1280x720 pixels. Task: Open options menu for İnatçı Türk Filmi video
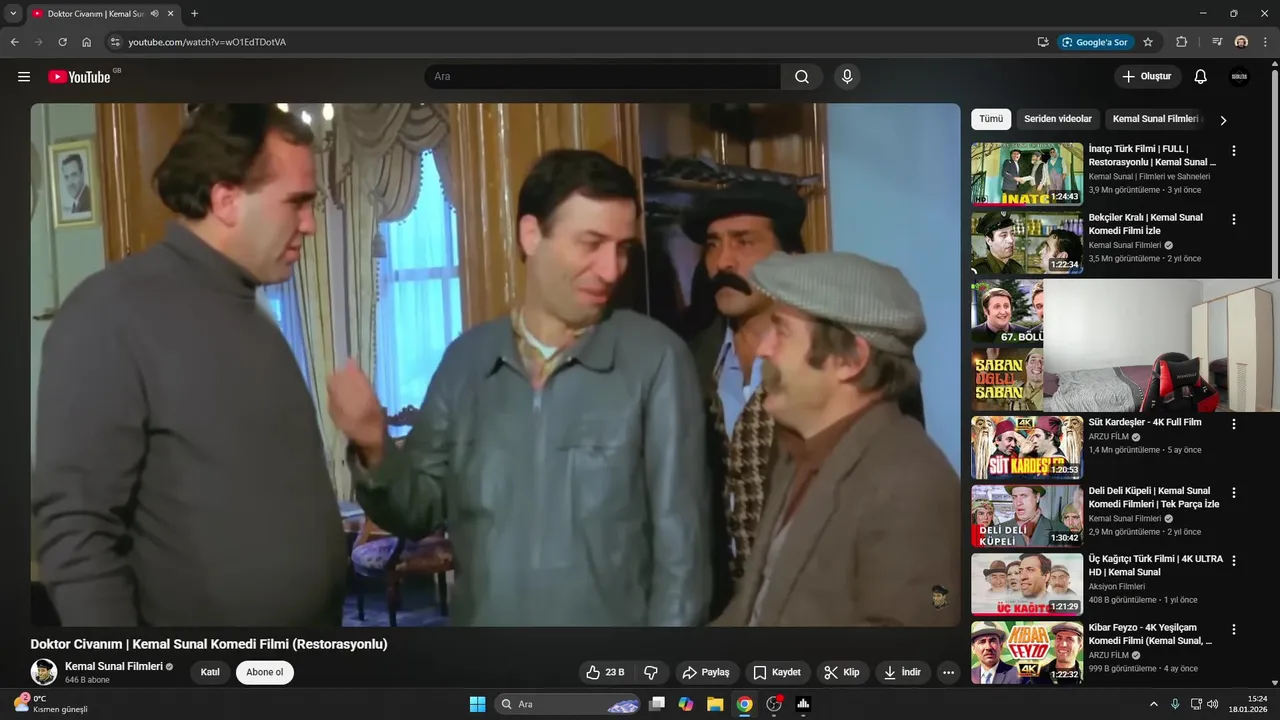click(1234, 151)
